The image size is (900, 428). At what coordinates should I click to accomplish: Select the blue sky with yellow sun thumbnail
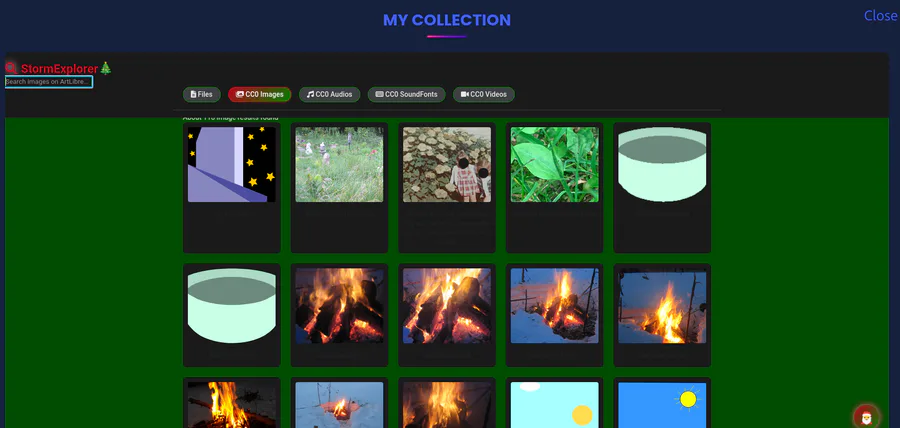pyautogui.click(x=662, y=405)
